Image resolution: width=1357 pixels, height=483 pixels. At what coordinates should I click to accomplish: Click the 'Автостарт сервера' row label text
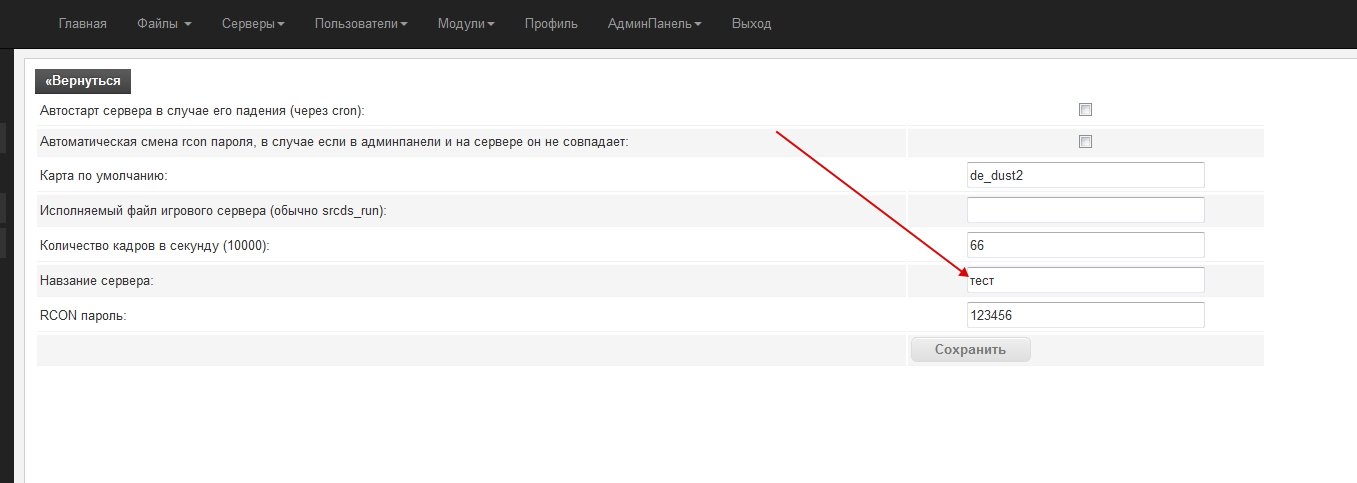[x=202, y=110]
